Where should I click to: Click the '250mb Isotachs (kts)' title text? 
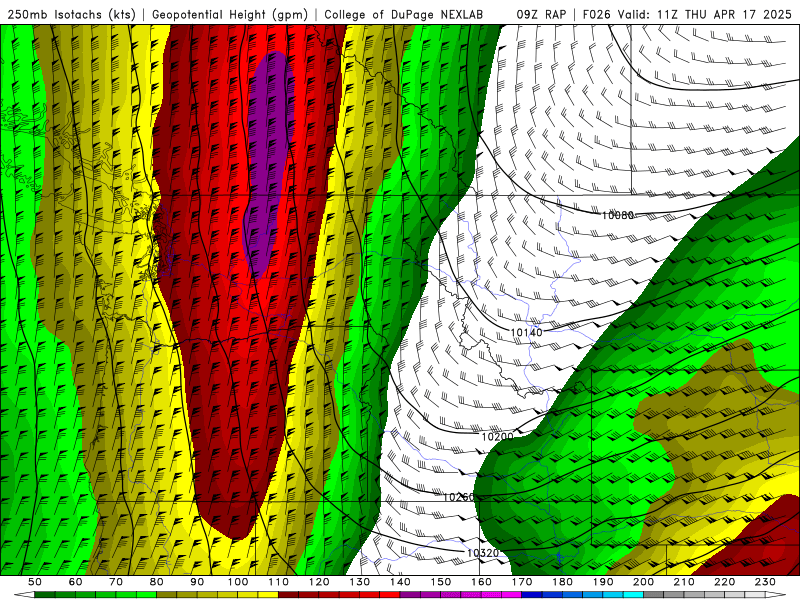(71, 14)
